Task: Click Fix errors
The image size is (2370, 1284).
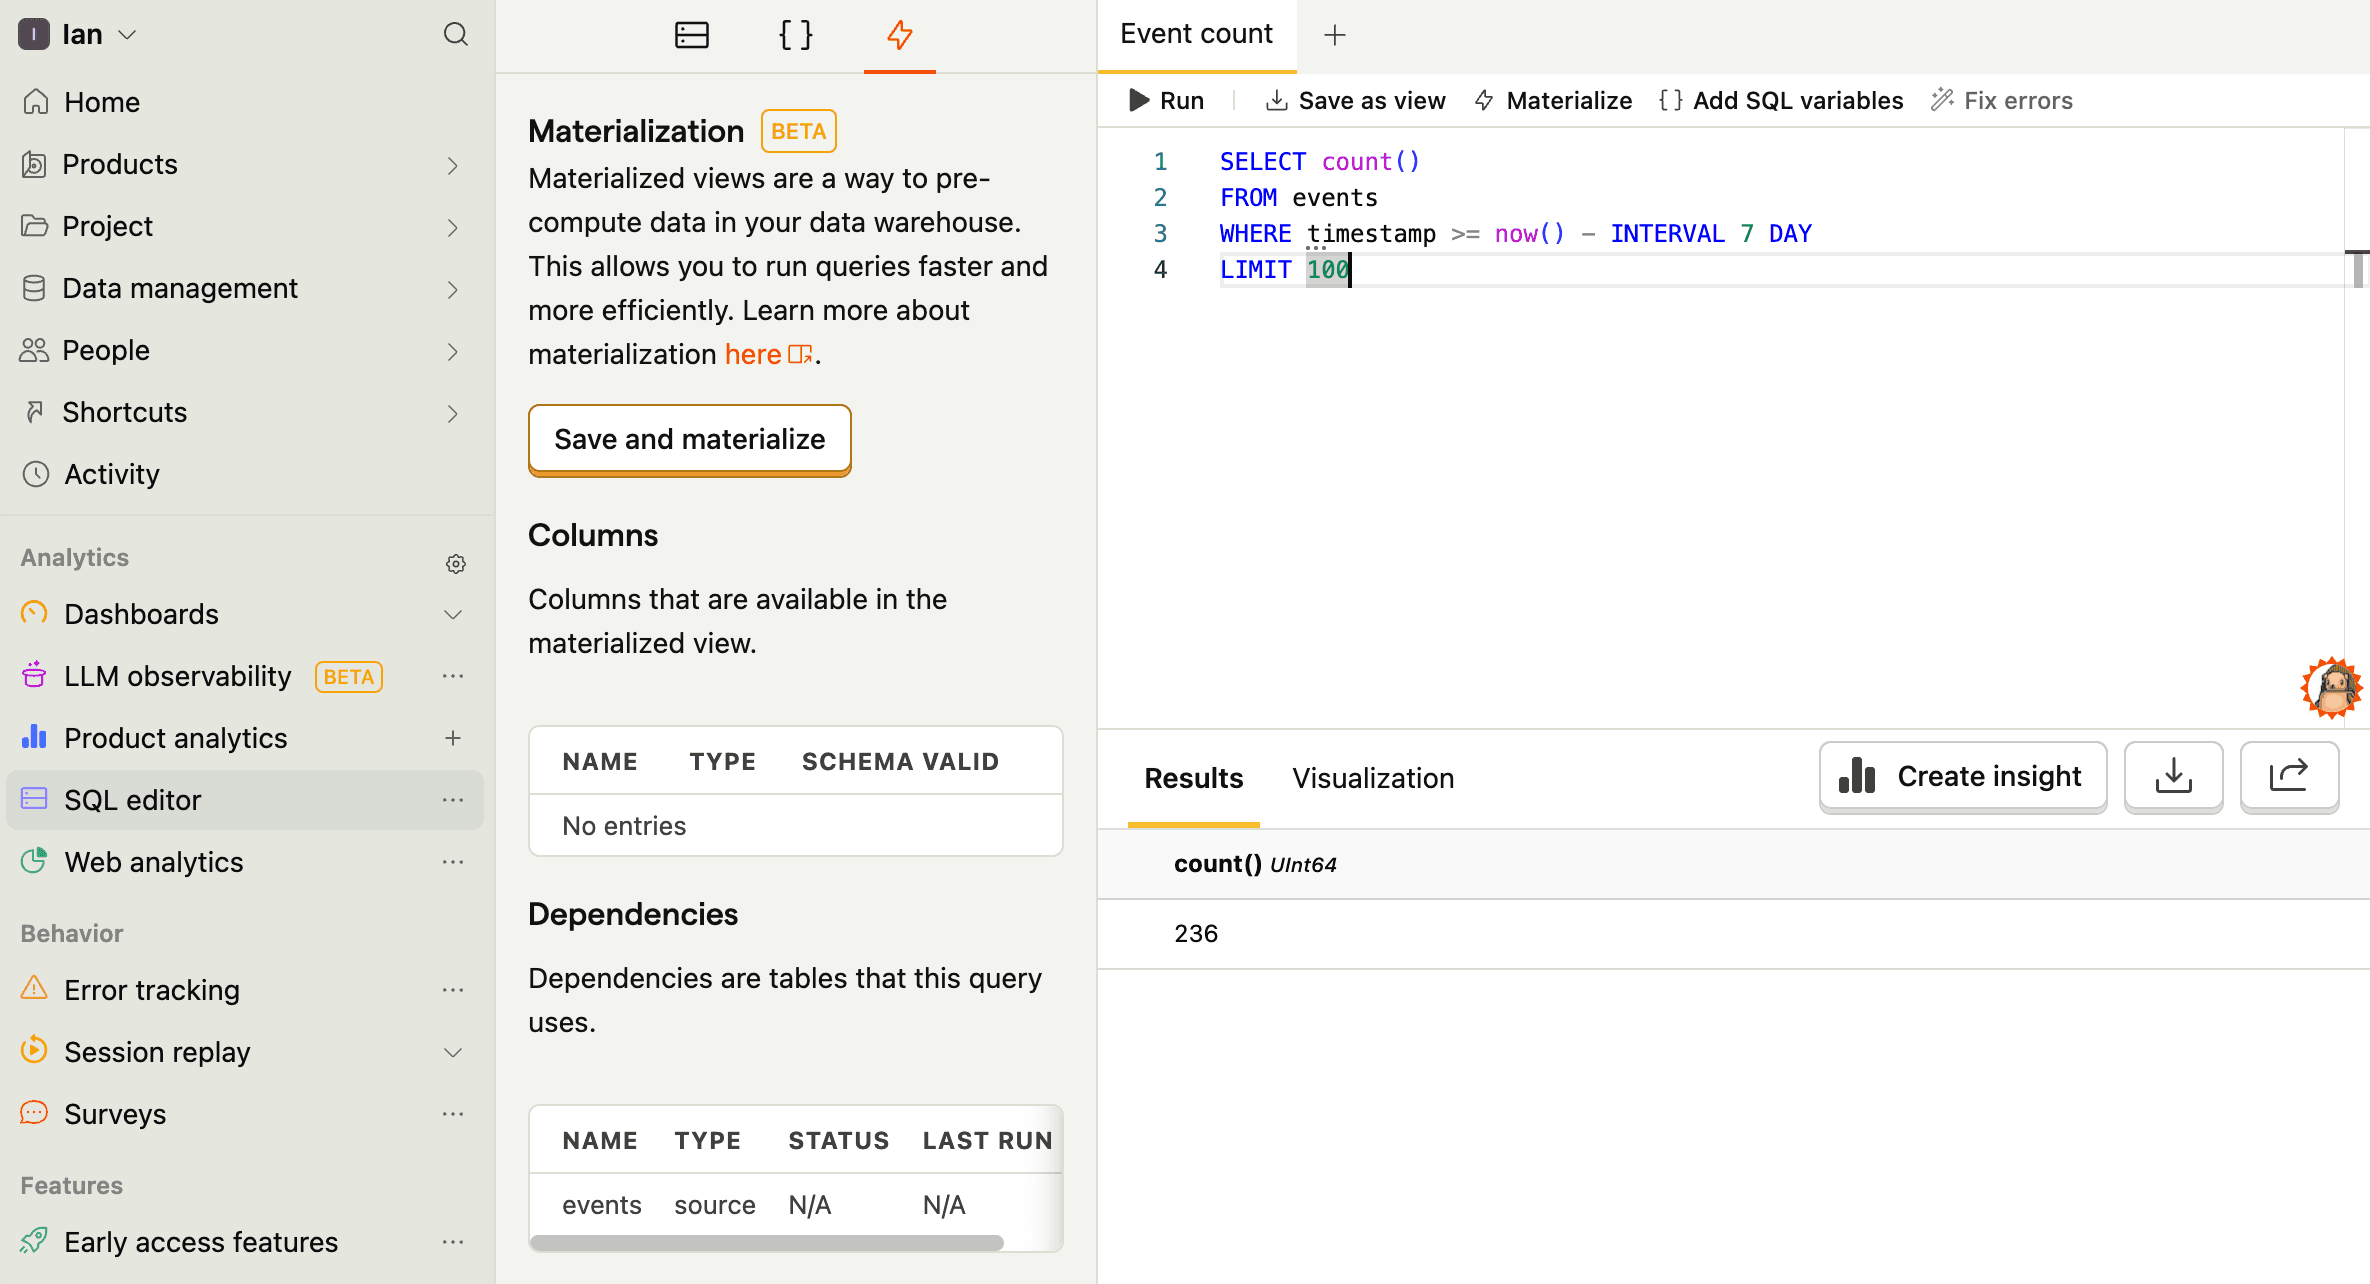Action: [x=2002, y=100]
